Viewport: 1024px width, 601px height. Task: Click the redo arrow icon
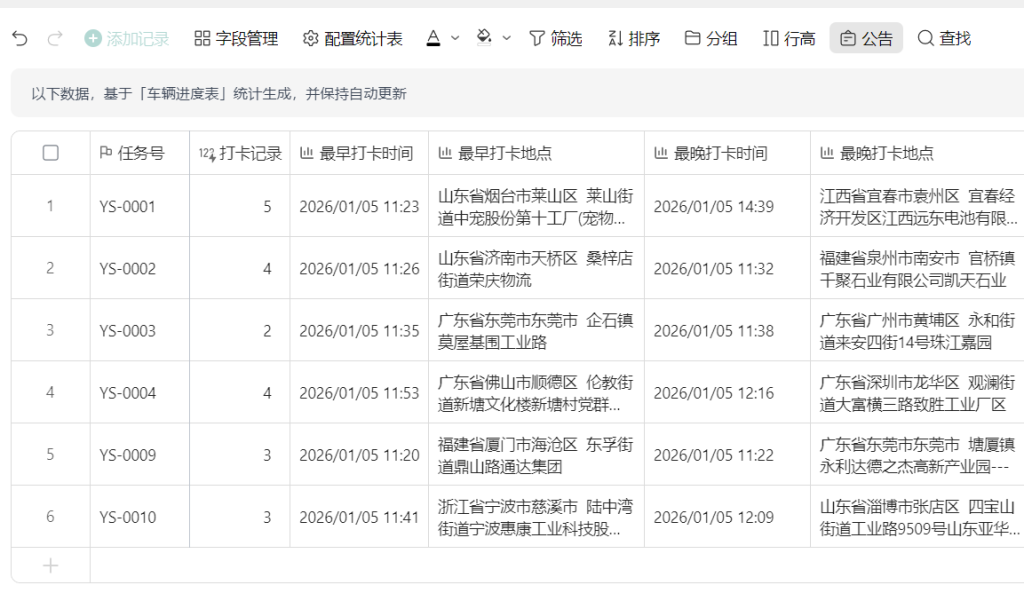point(56,39)
